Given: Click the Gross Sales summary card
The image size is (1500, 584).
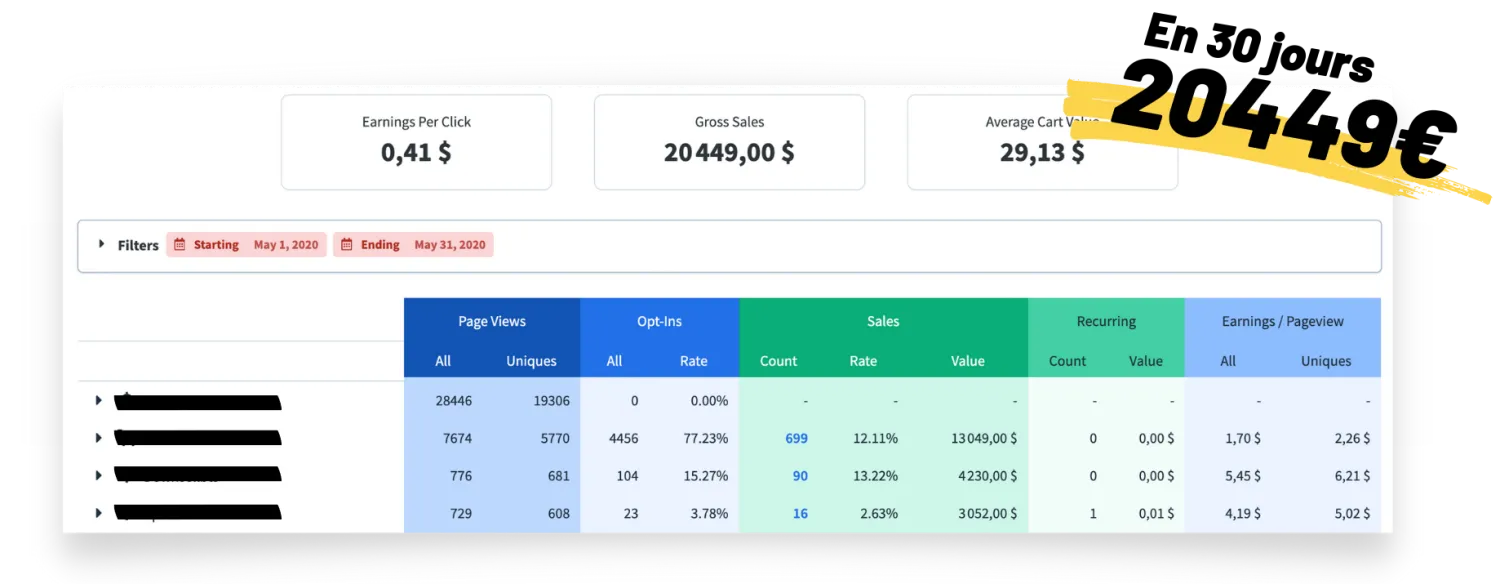Looking at the screenshot, I should coord(729,142).
